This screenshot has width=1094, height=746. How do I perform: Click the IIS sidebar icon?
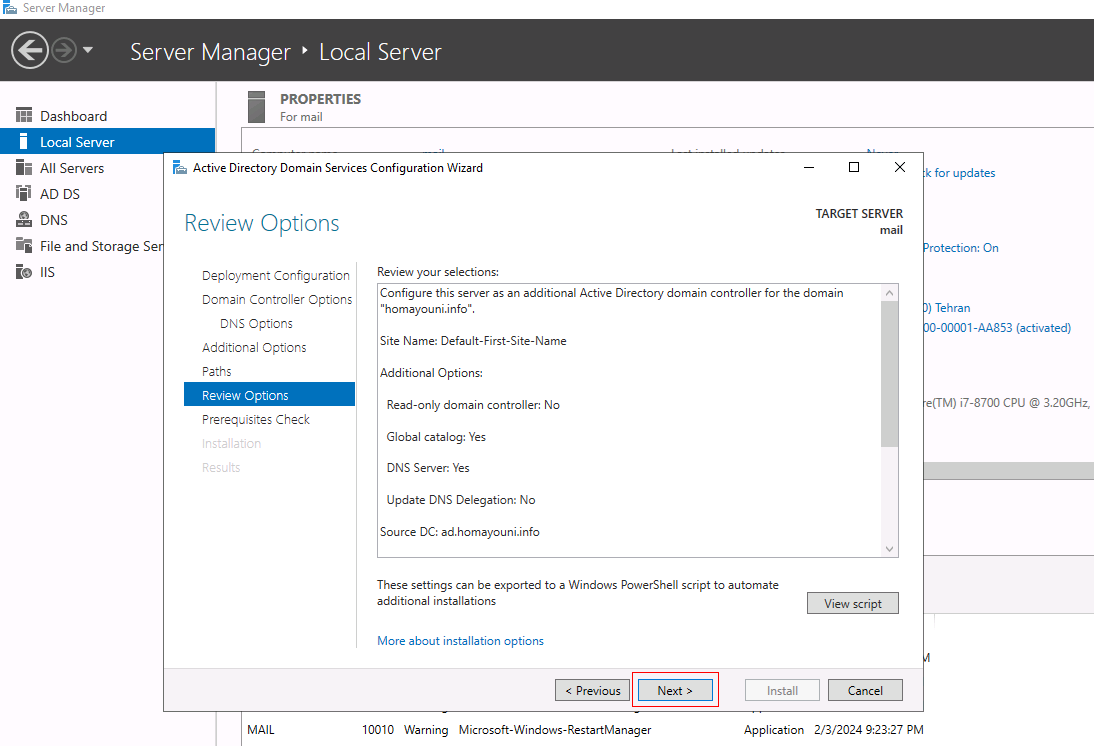tap(24, 271)
